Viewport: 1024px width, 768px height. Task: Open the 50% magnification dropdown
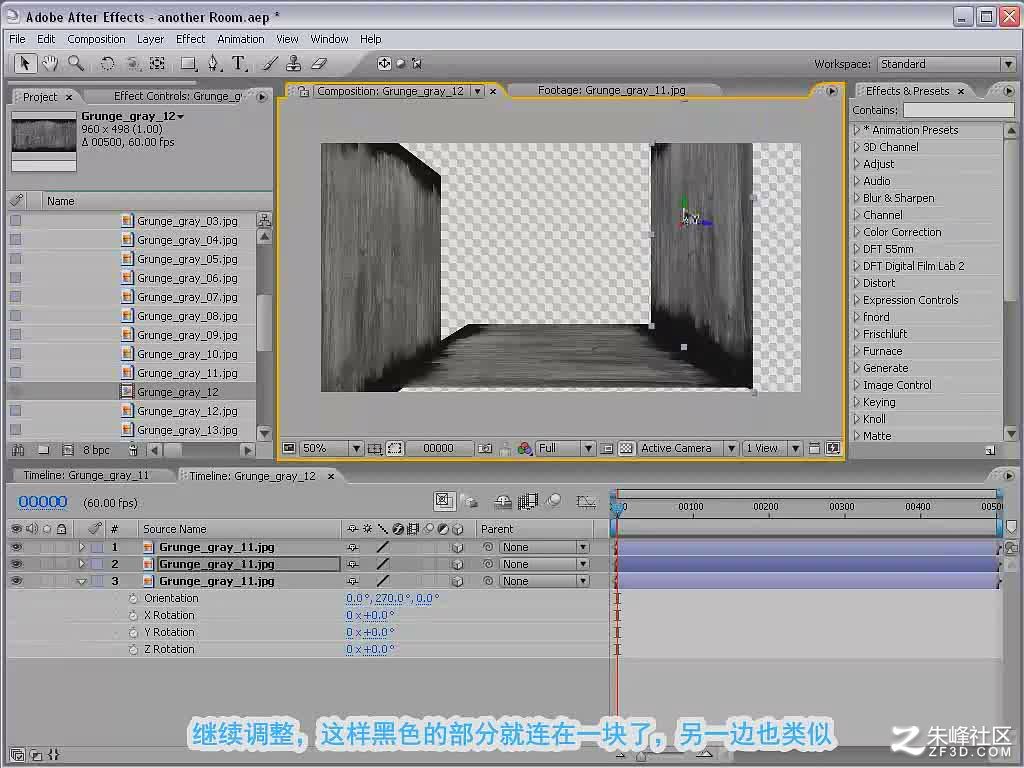pos(331,449)
